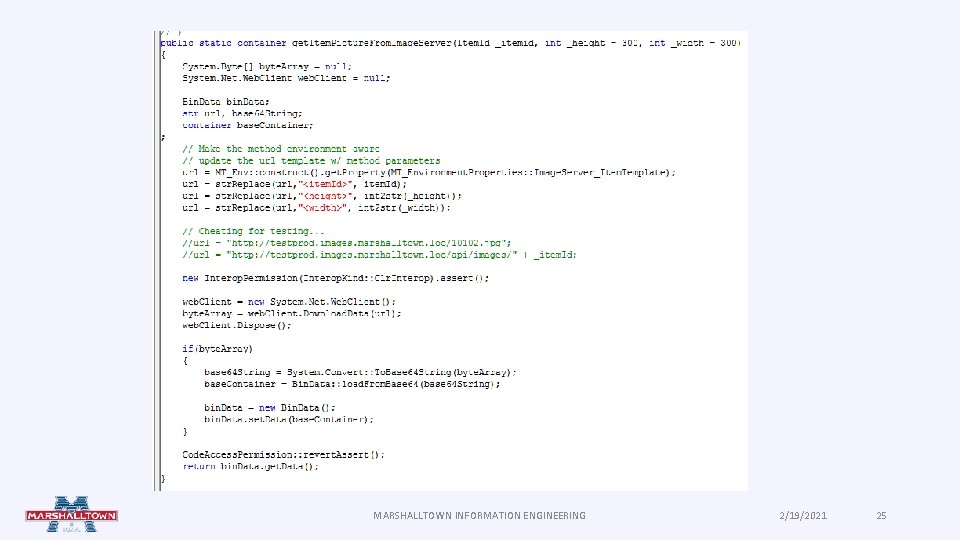960x540 pixels.
Task: Click the commented url with api/images/
Action: 379,255
